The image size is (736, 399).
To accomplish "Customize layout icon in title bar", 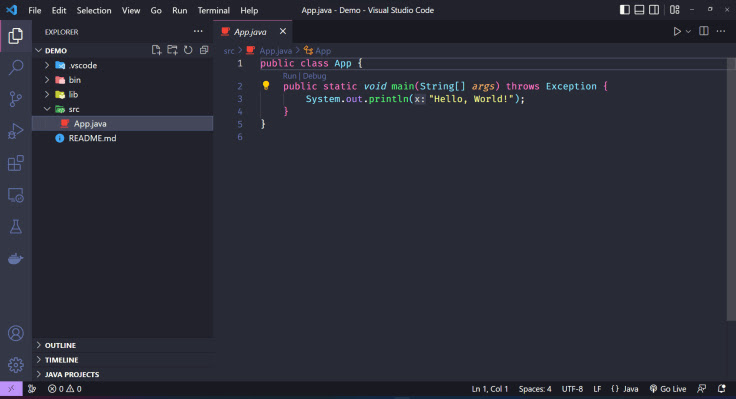I will (x=675, y=10).
